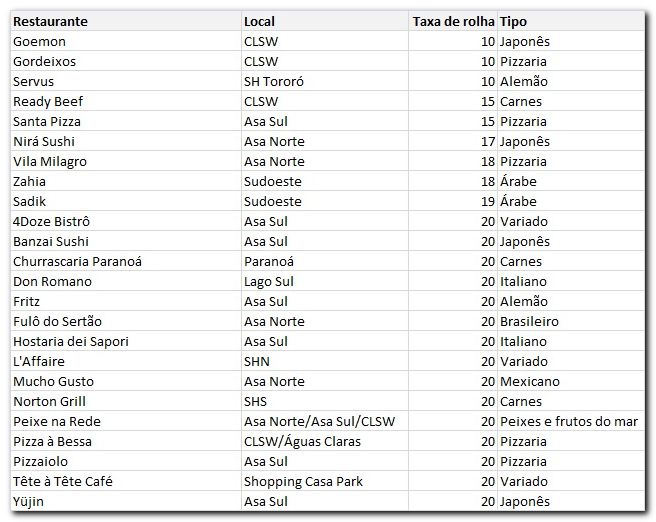Viewport: 656px width, 522px height.
Task: Click the Nirá Sushi cell
Action: click(44, 141)
